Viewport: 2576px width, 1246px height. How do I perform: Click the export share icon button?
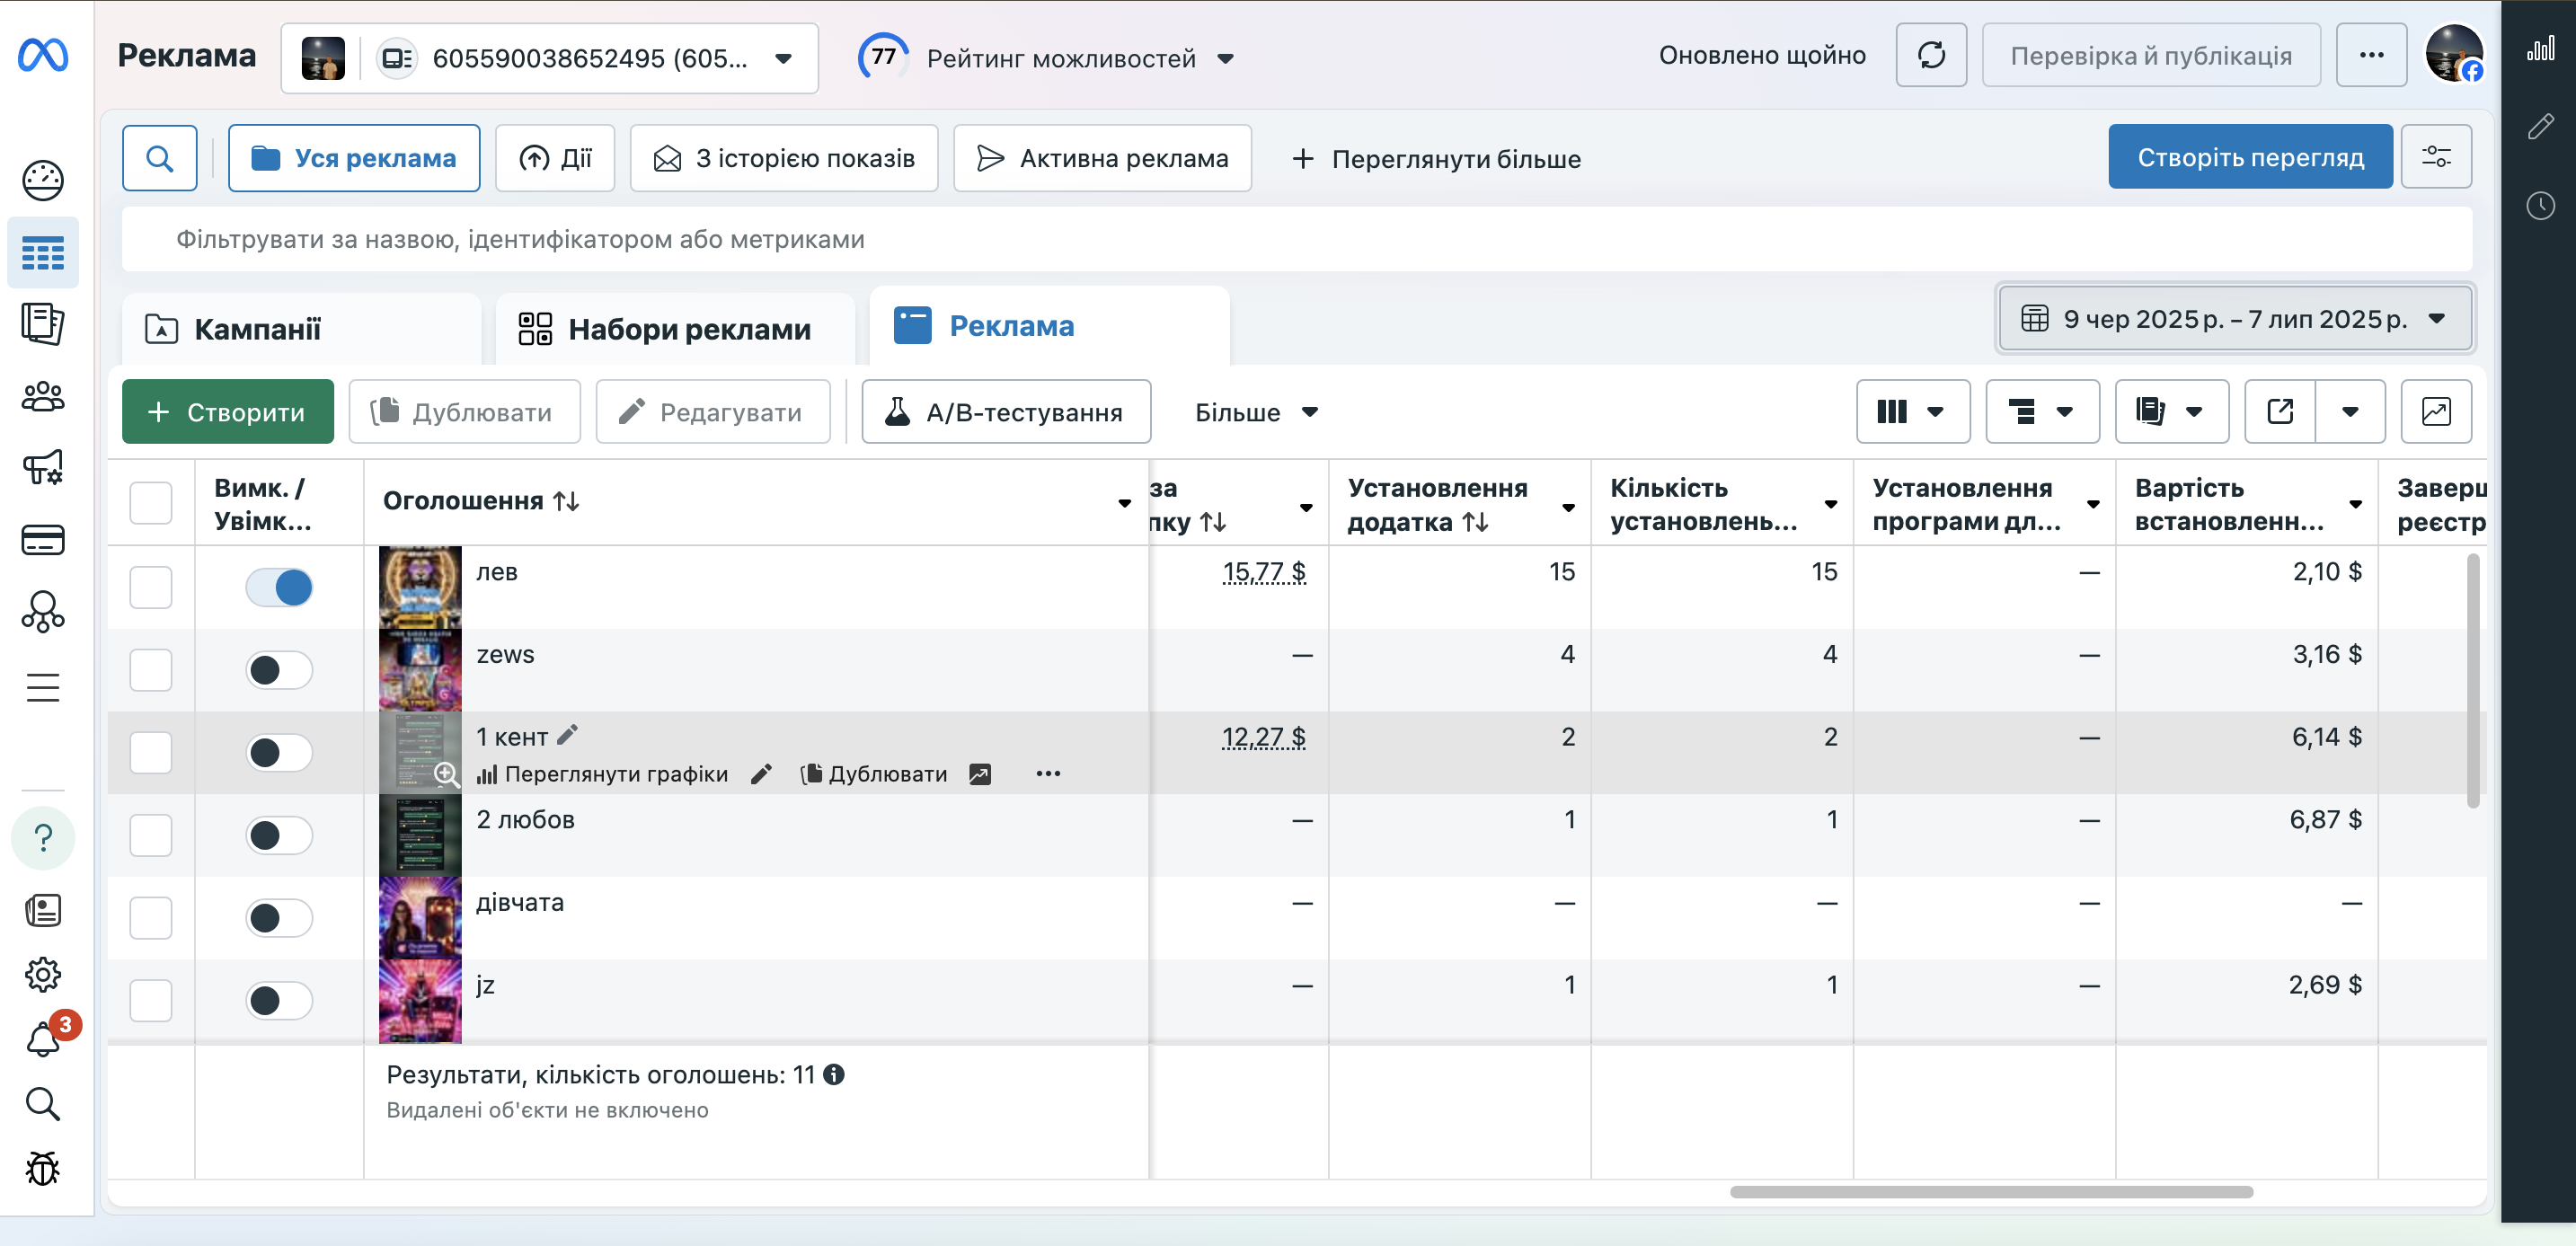2281,412
